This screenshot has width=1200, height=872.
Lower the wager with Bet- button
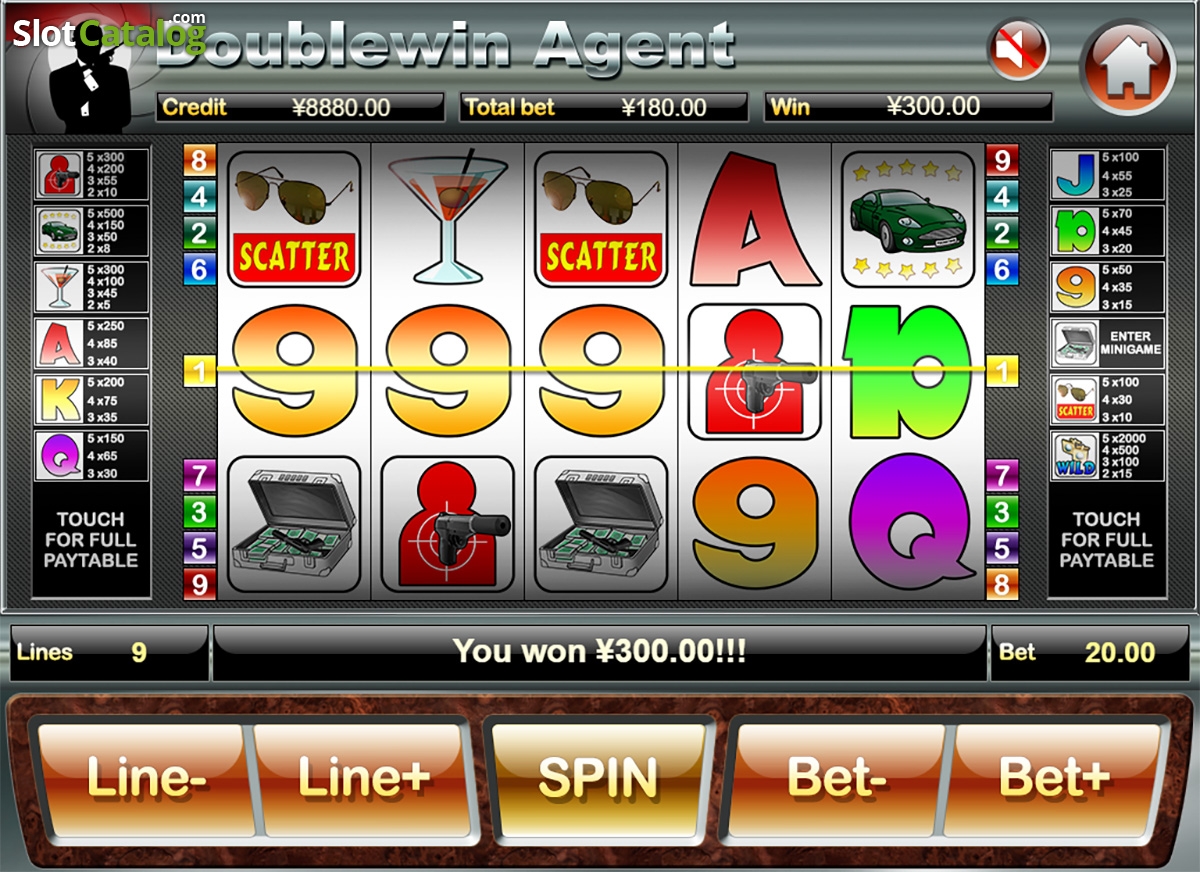click(x=837, y=779)
